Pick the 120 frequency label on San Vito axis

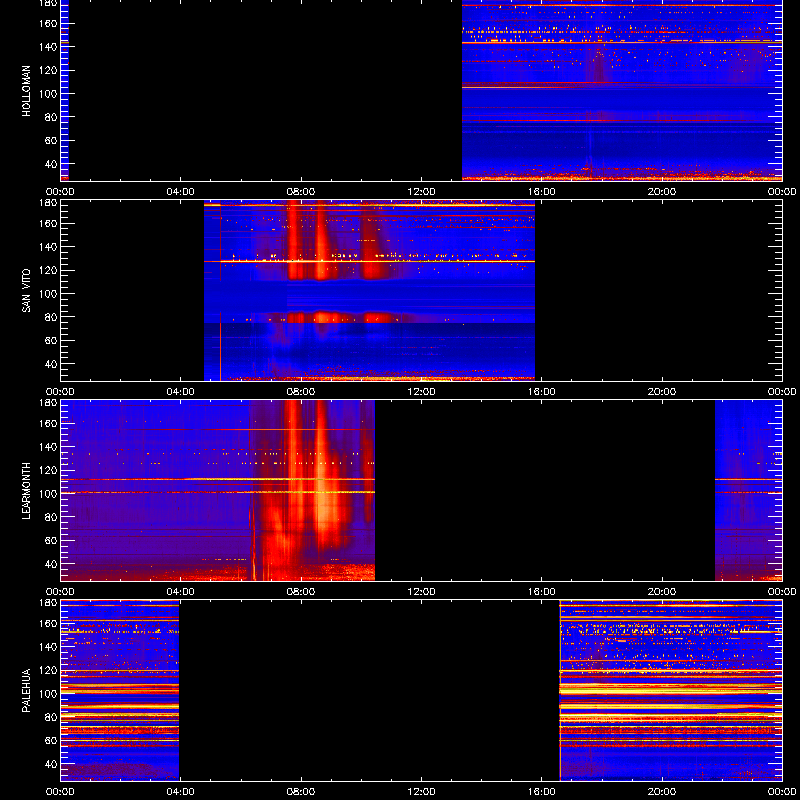tap(50, 270)
